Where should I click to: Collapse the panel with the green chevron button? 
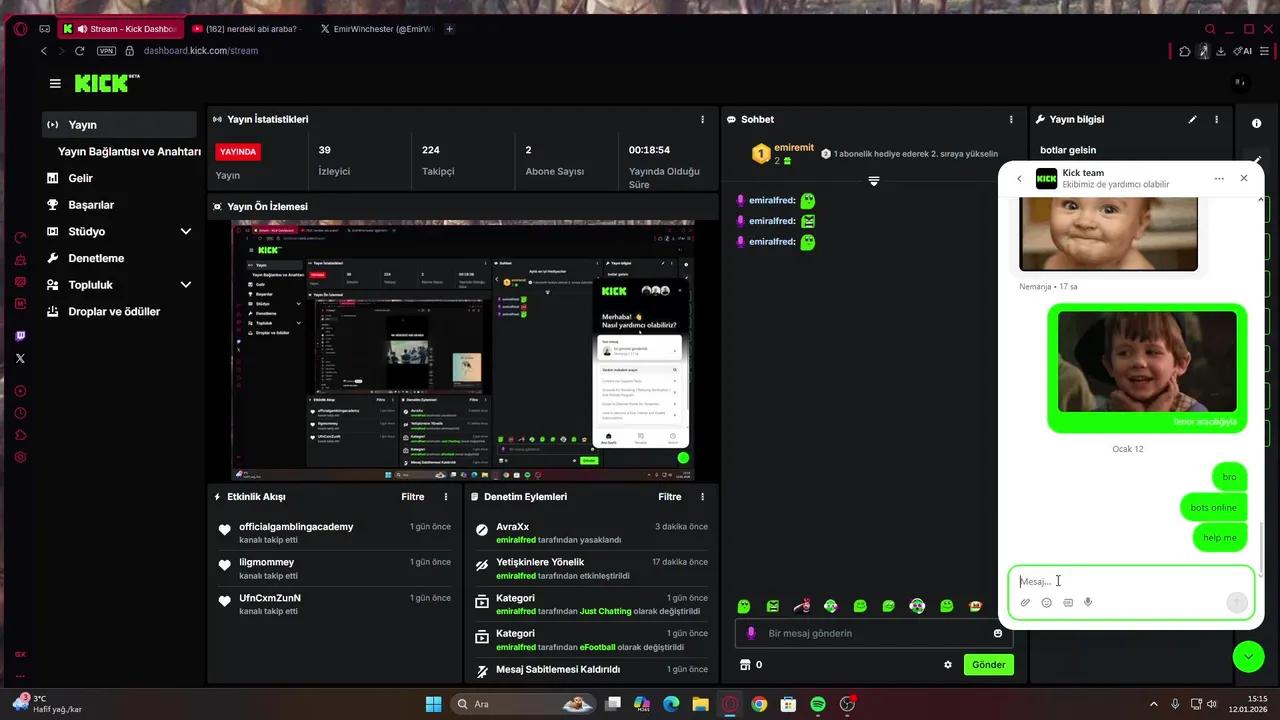tap(1248, 657)
